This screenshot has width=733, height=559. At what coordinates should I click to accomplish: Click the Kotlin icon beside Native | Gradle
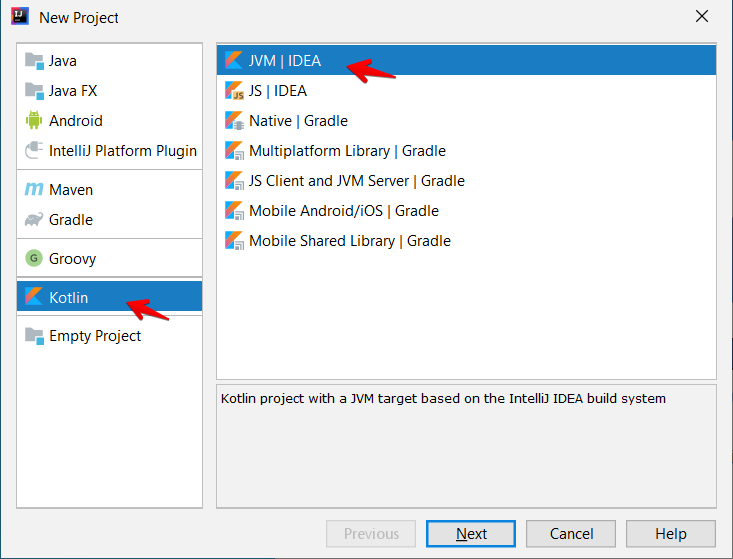point(234,121)
